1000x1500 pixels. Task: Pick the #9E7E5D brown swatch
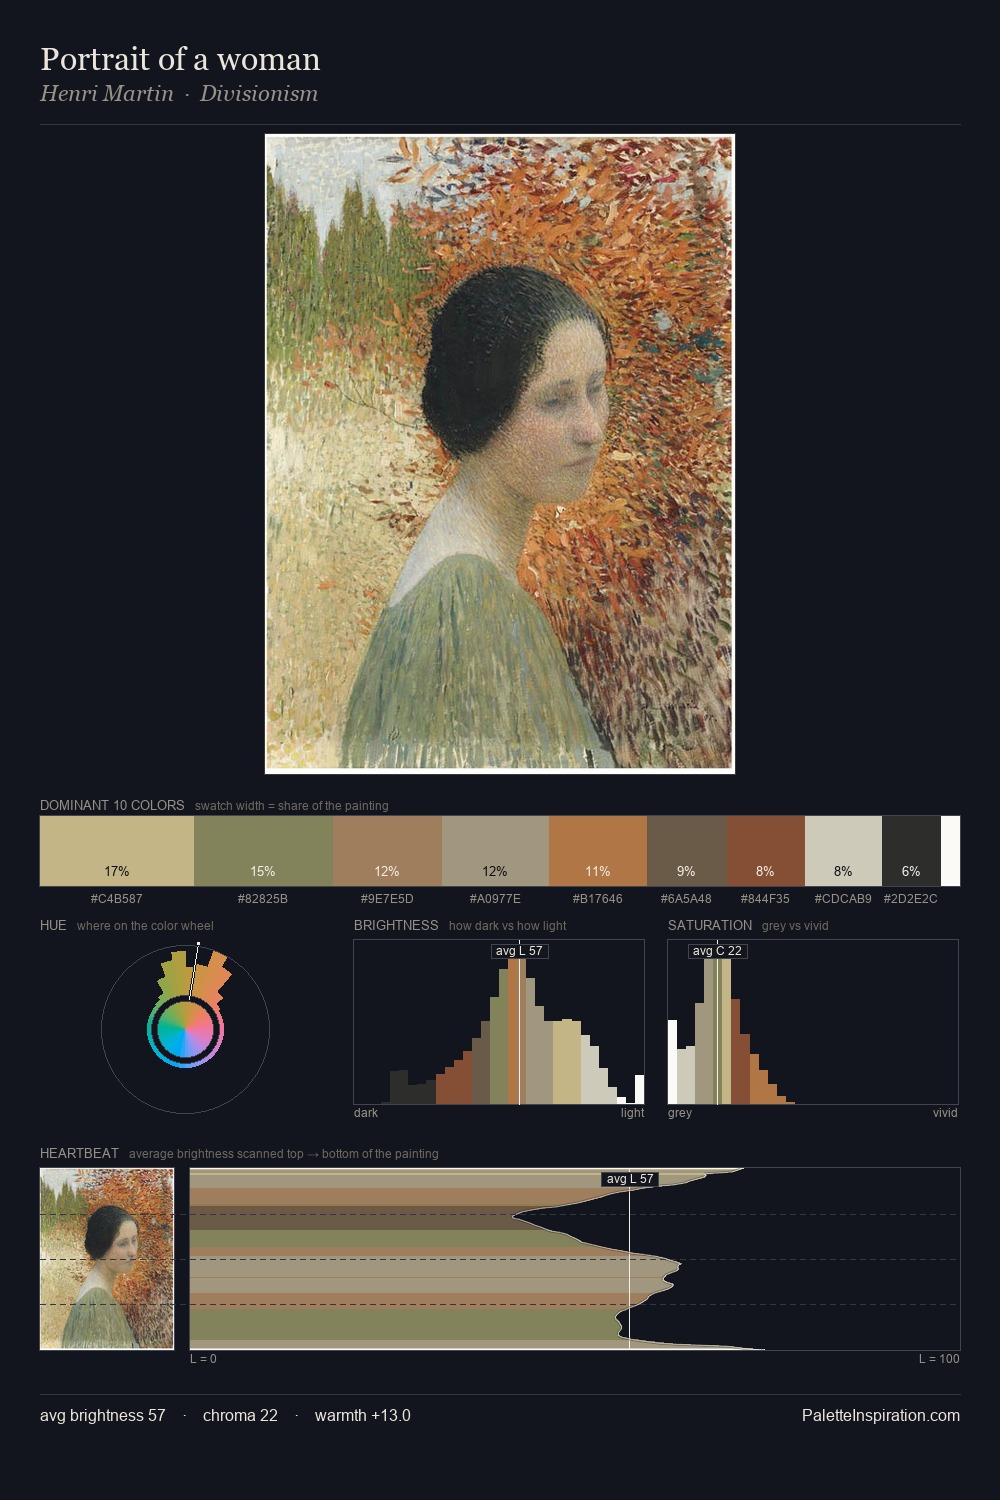(387, 851)
